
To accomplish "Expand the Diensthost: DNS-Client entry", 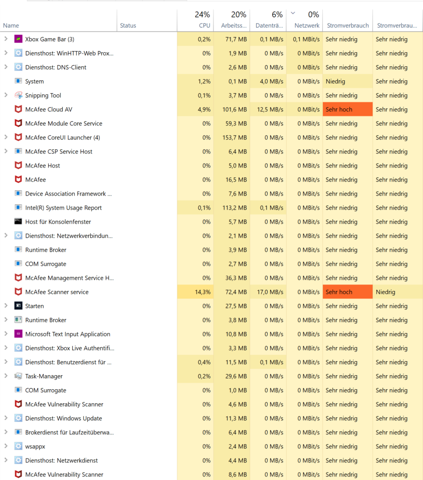I will coord(6,67).
